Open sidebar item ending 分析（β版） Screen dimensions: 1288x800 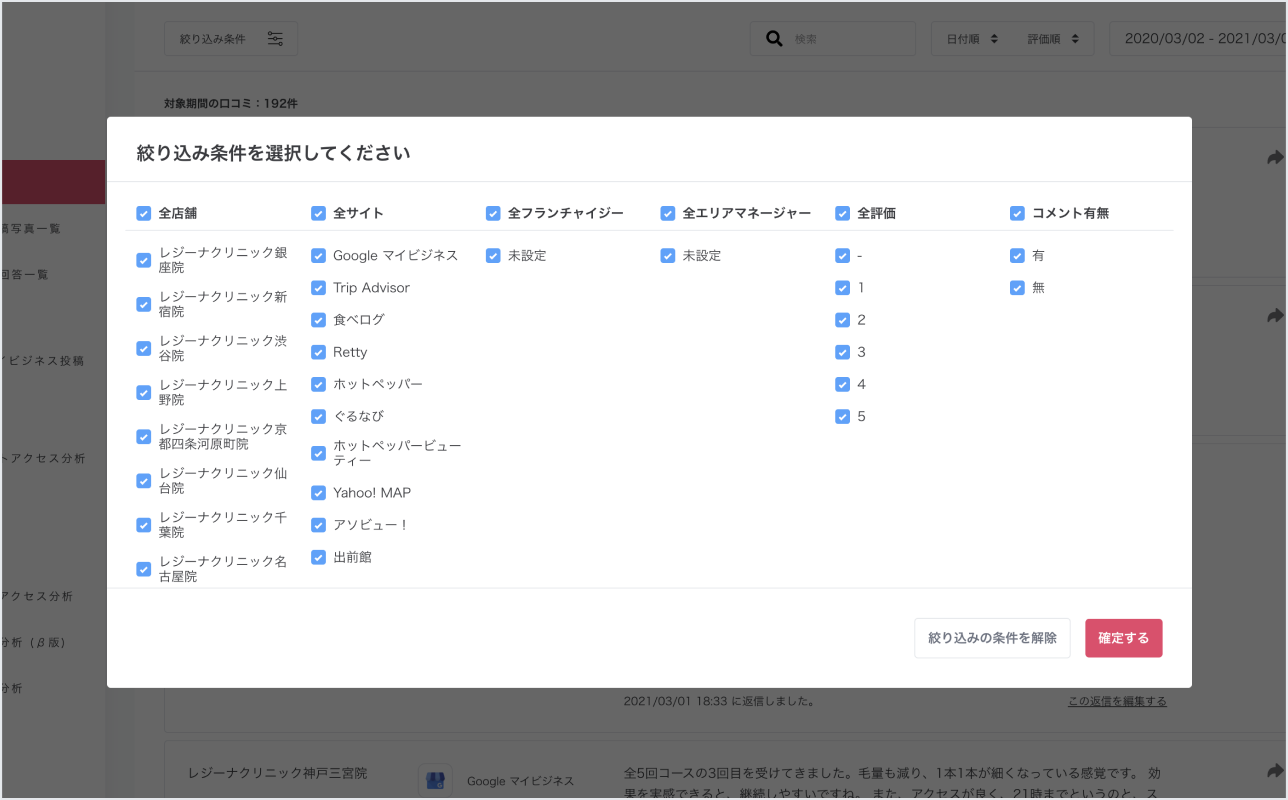(33, 642)
